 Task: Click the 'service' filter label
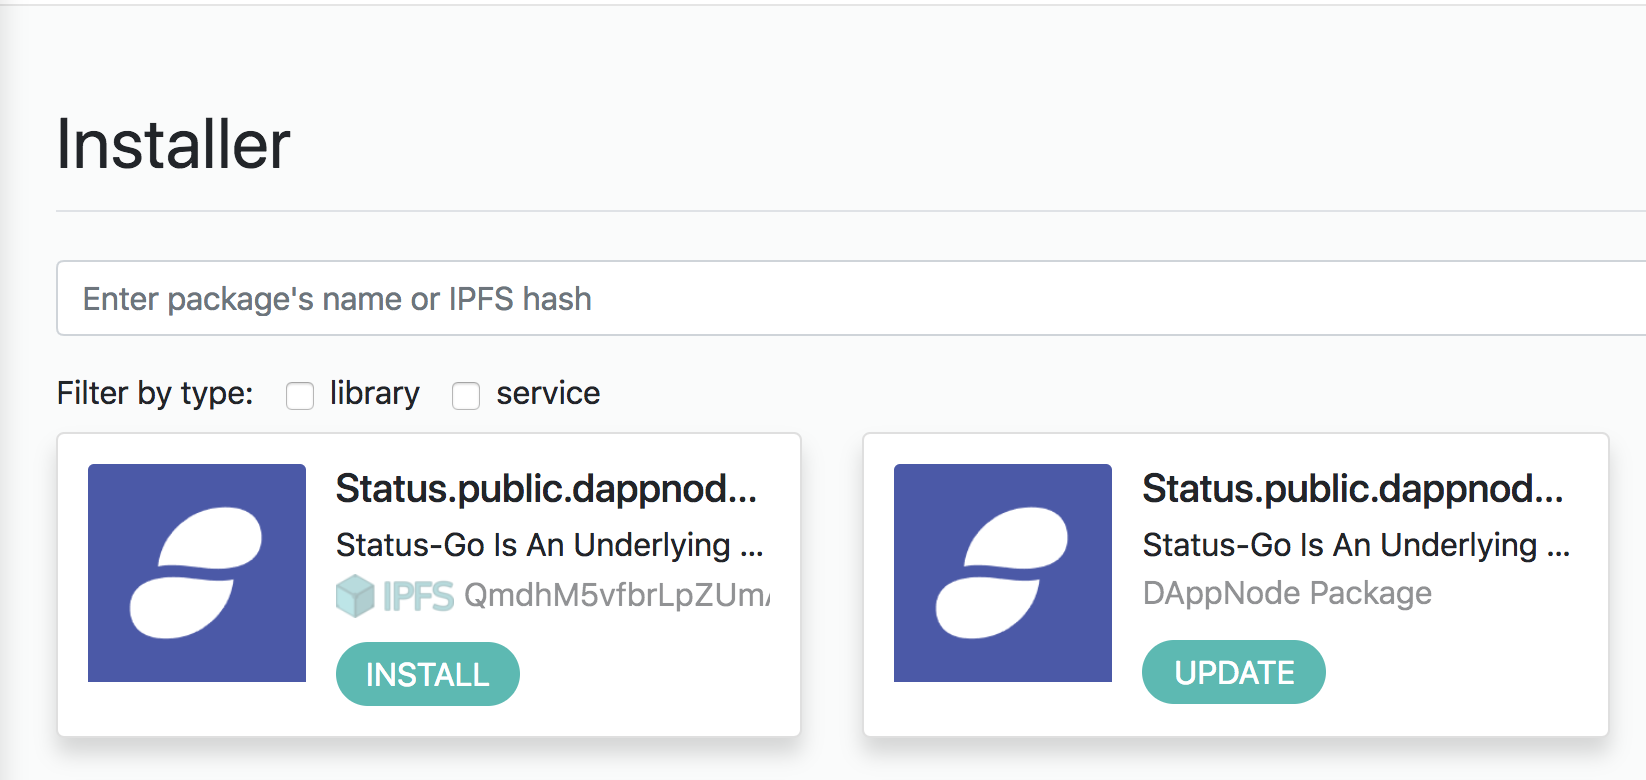pyautogui.click(x=548, y=393)
